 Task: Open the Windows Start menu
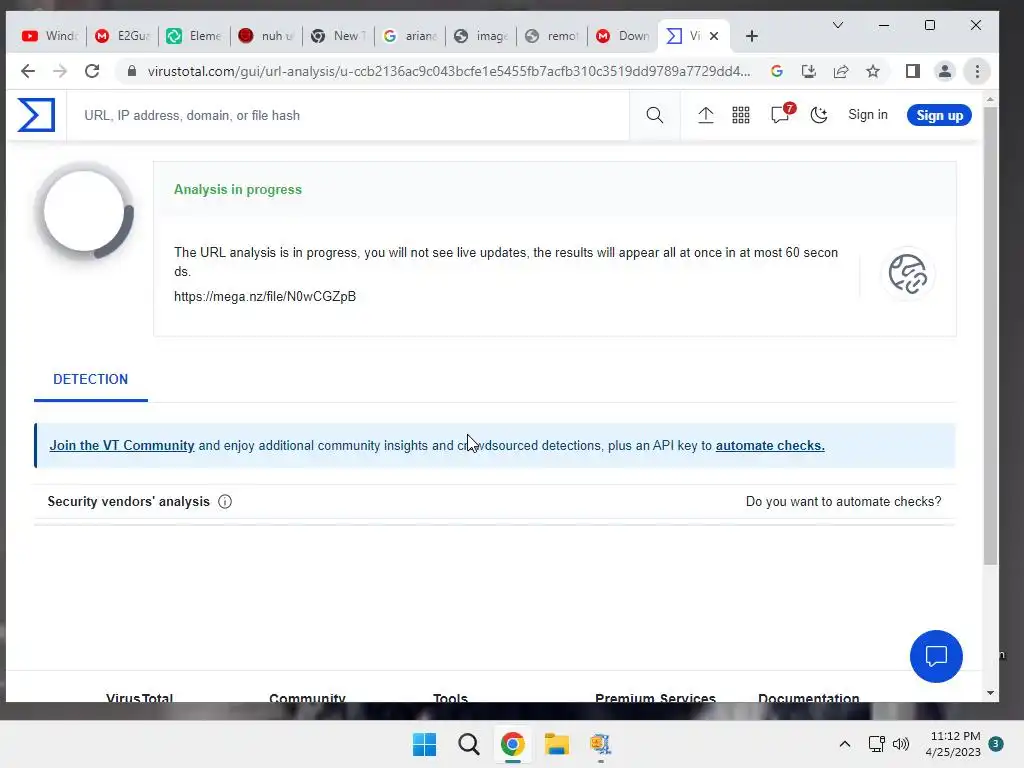click(424, 744)
